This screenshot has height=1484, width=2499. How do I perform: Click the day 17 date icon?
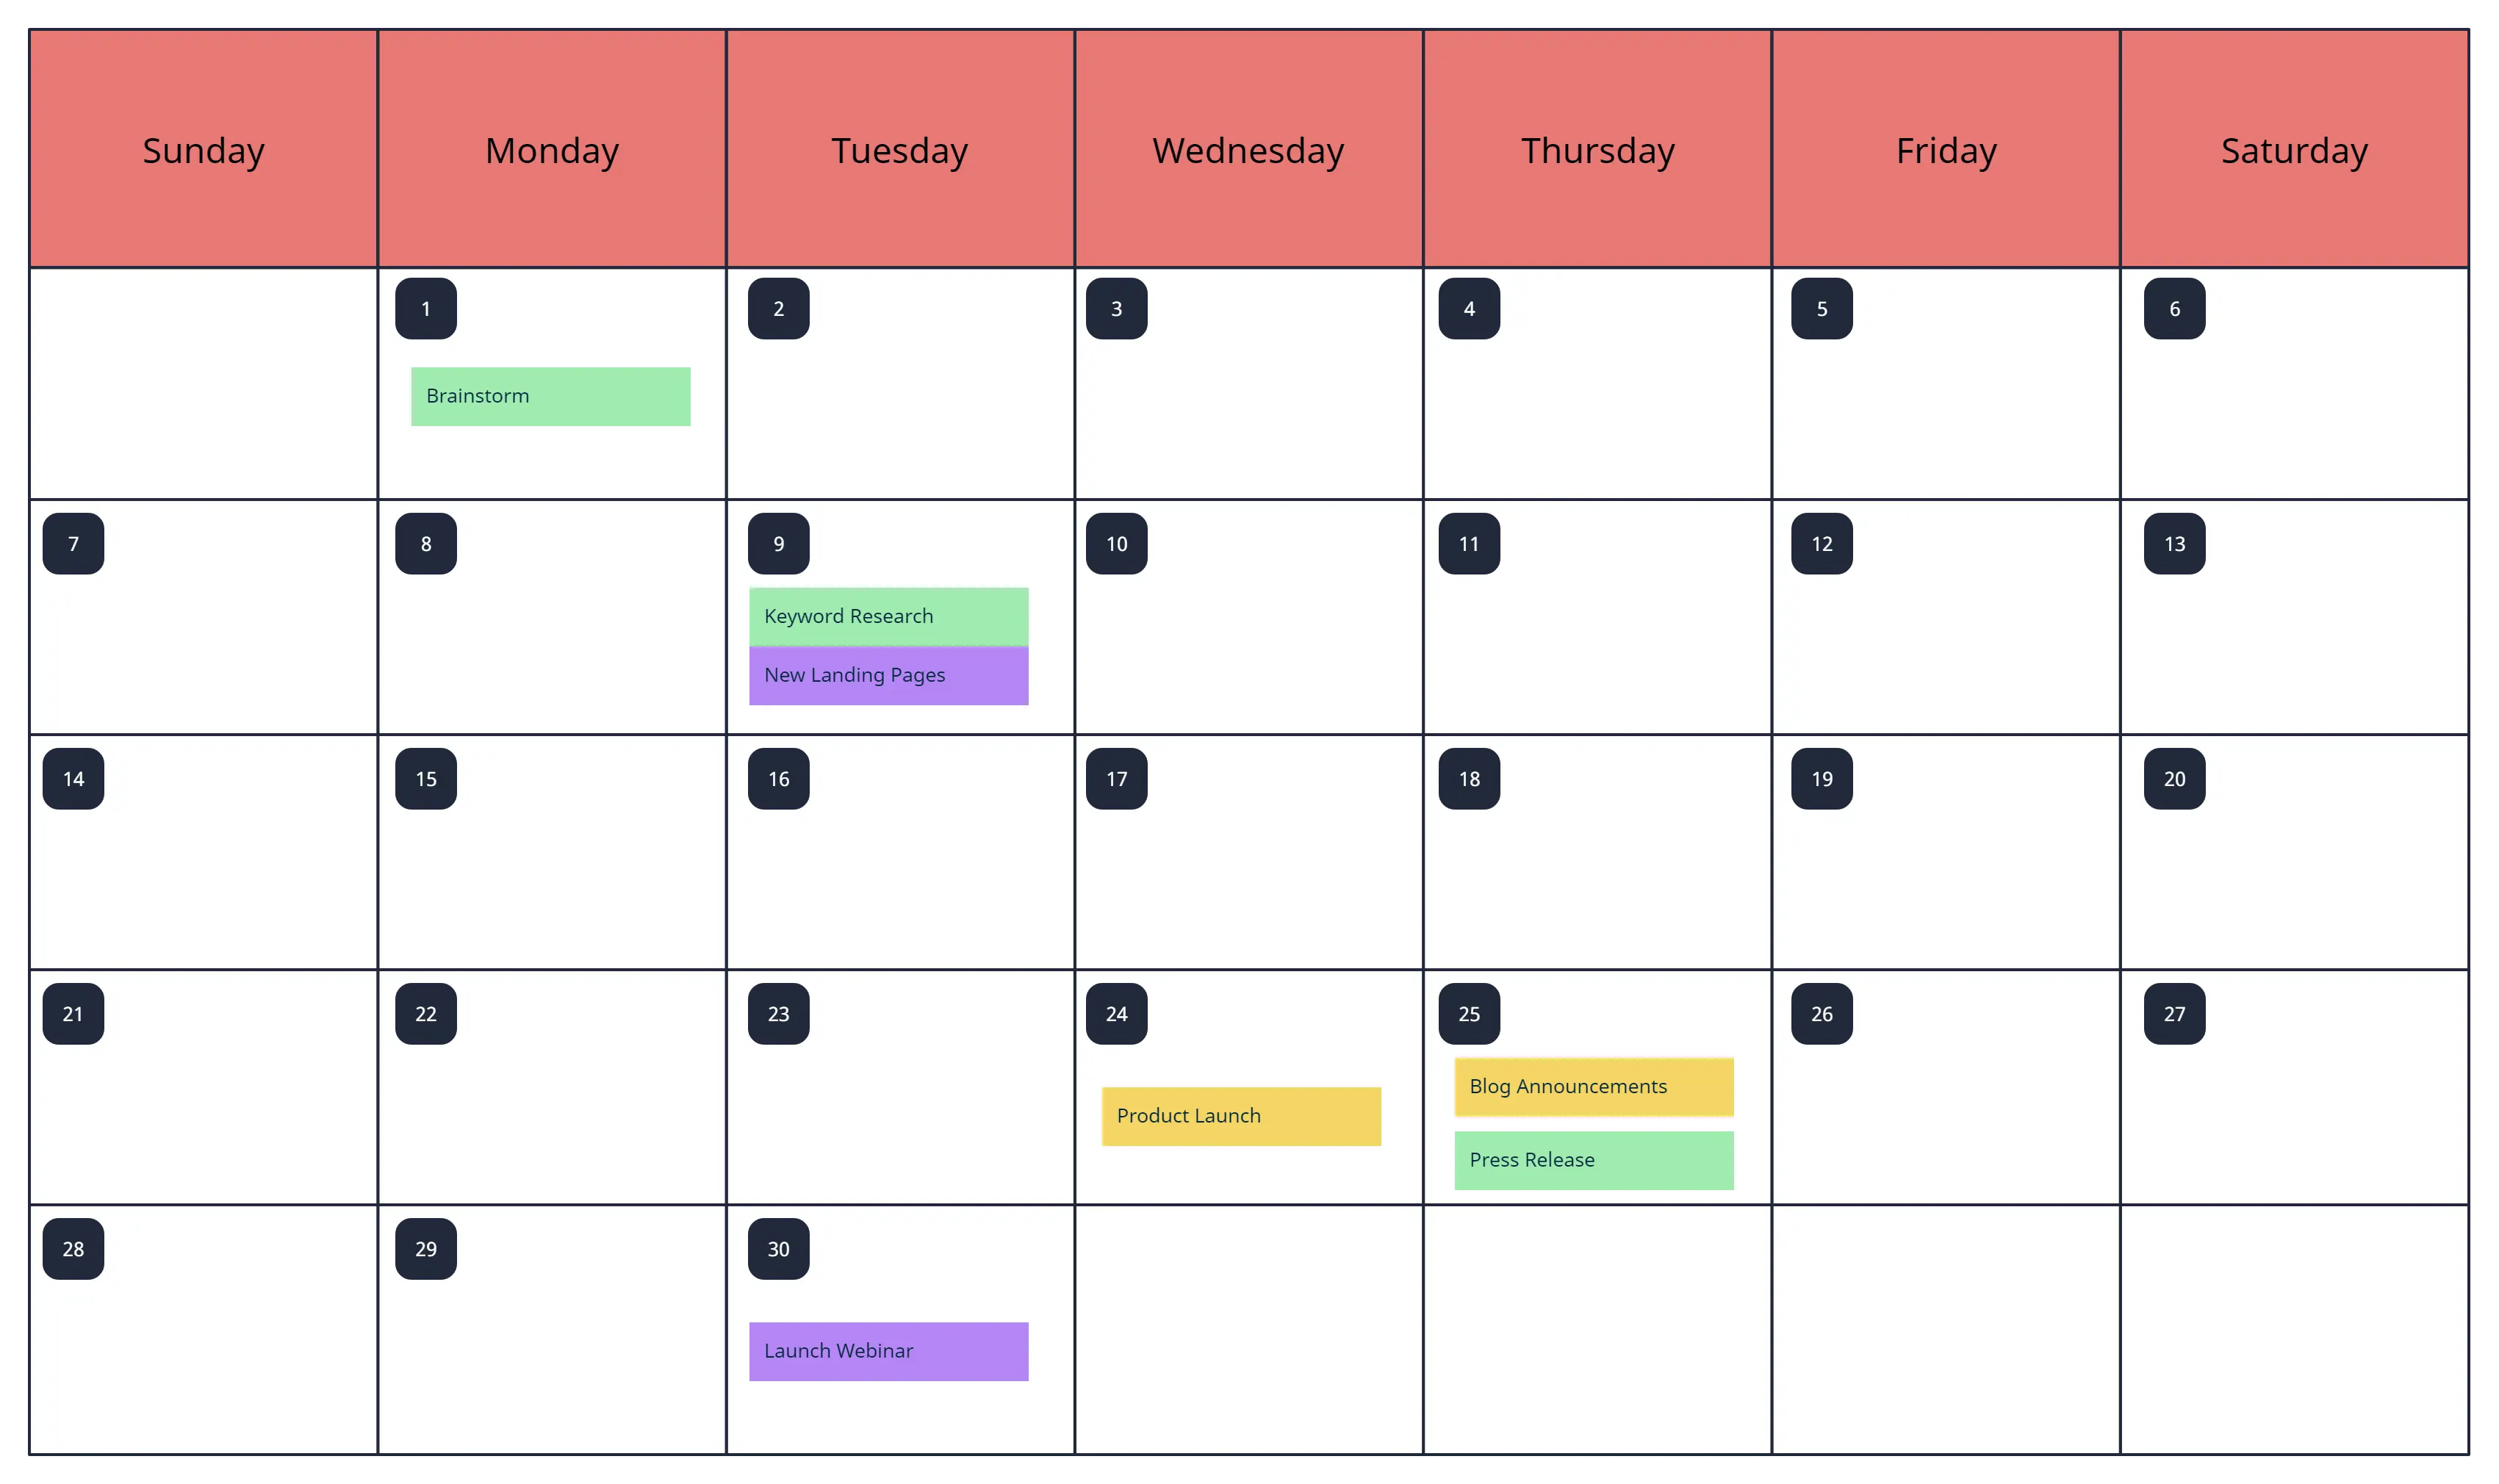click(x=1118, y=777)
